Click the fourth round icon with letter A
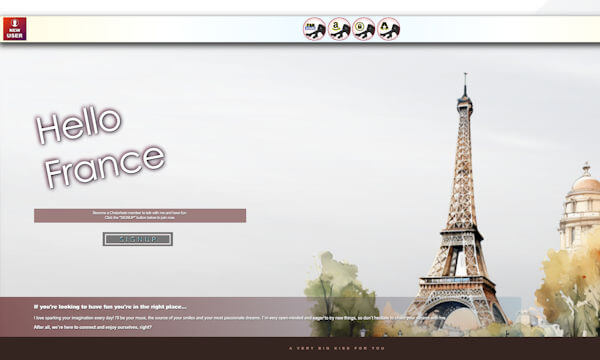600x360 pixels. pos(388,29)
